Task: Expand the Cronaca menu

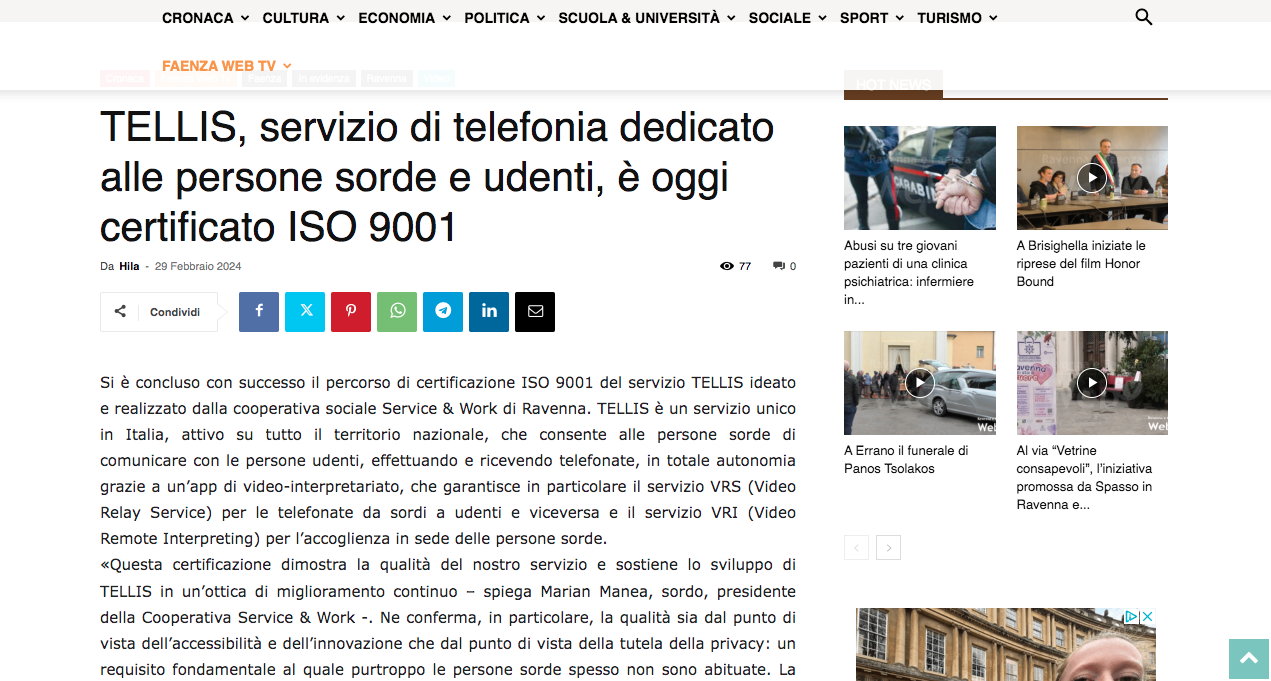Action: tap(206, 18)
